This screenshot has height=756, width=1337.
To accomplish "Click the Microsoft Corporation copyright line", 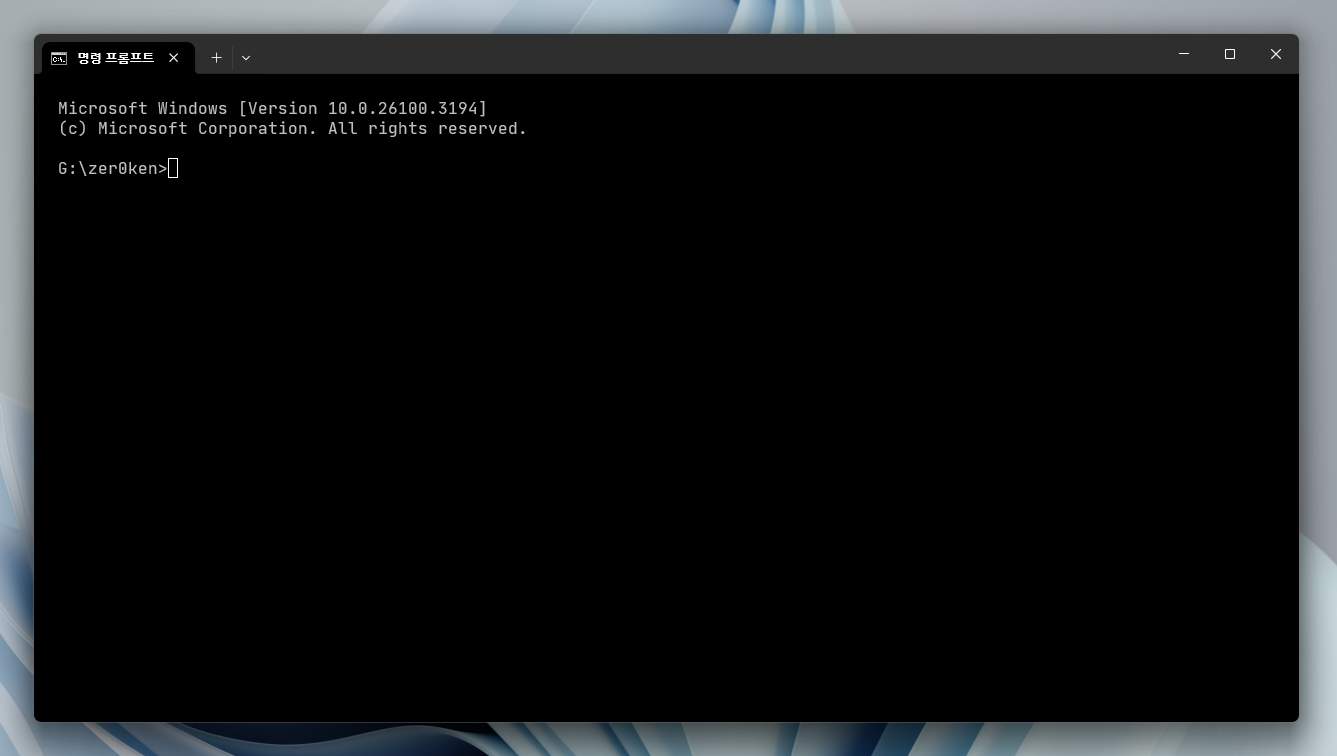I will 292,129.
